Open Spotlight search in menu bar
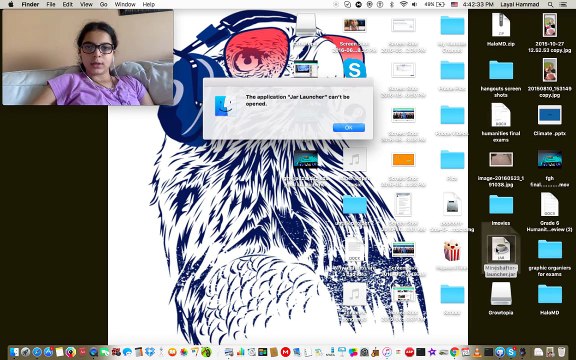The height and width of the screenshot is (360, 576). (x=550, y=4)
